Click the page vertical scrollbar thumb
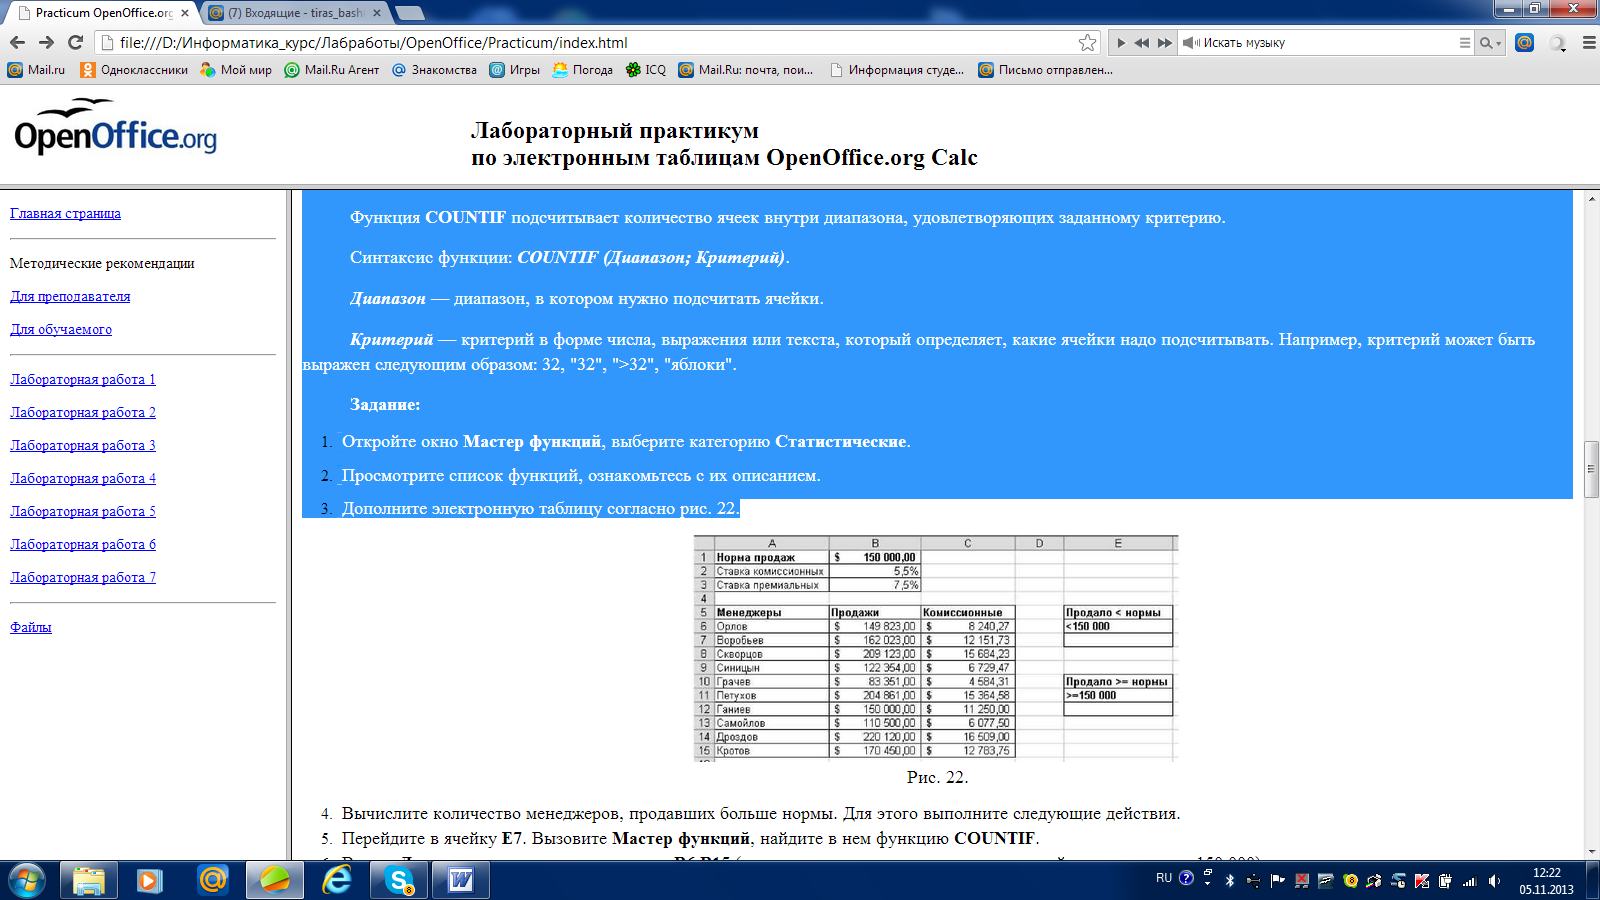1600x900 pixels. click(x=1591, y=468)
